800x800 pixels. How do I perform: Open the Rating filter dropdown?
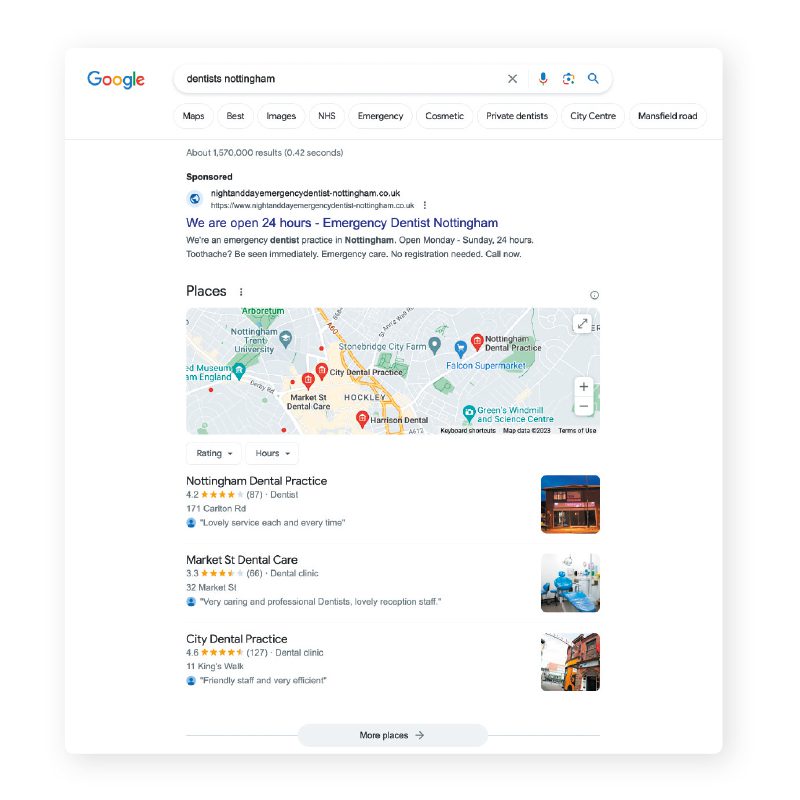(x=213, y=453)
